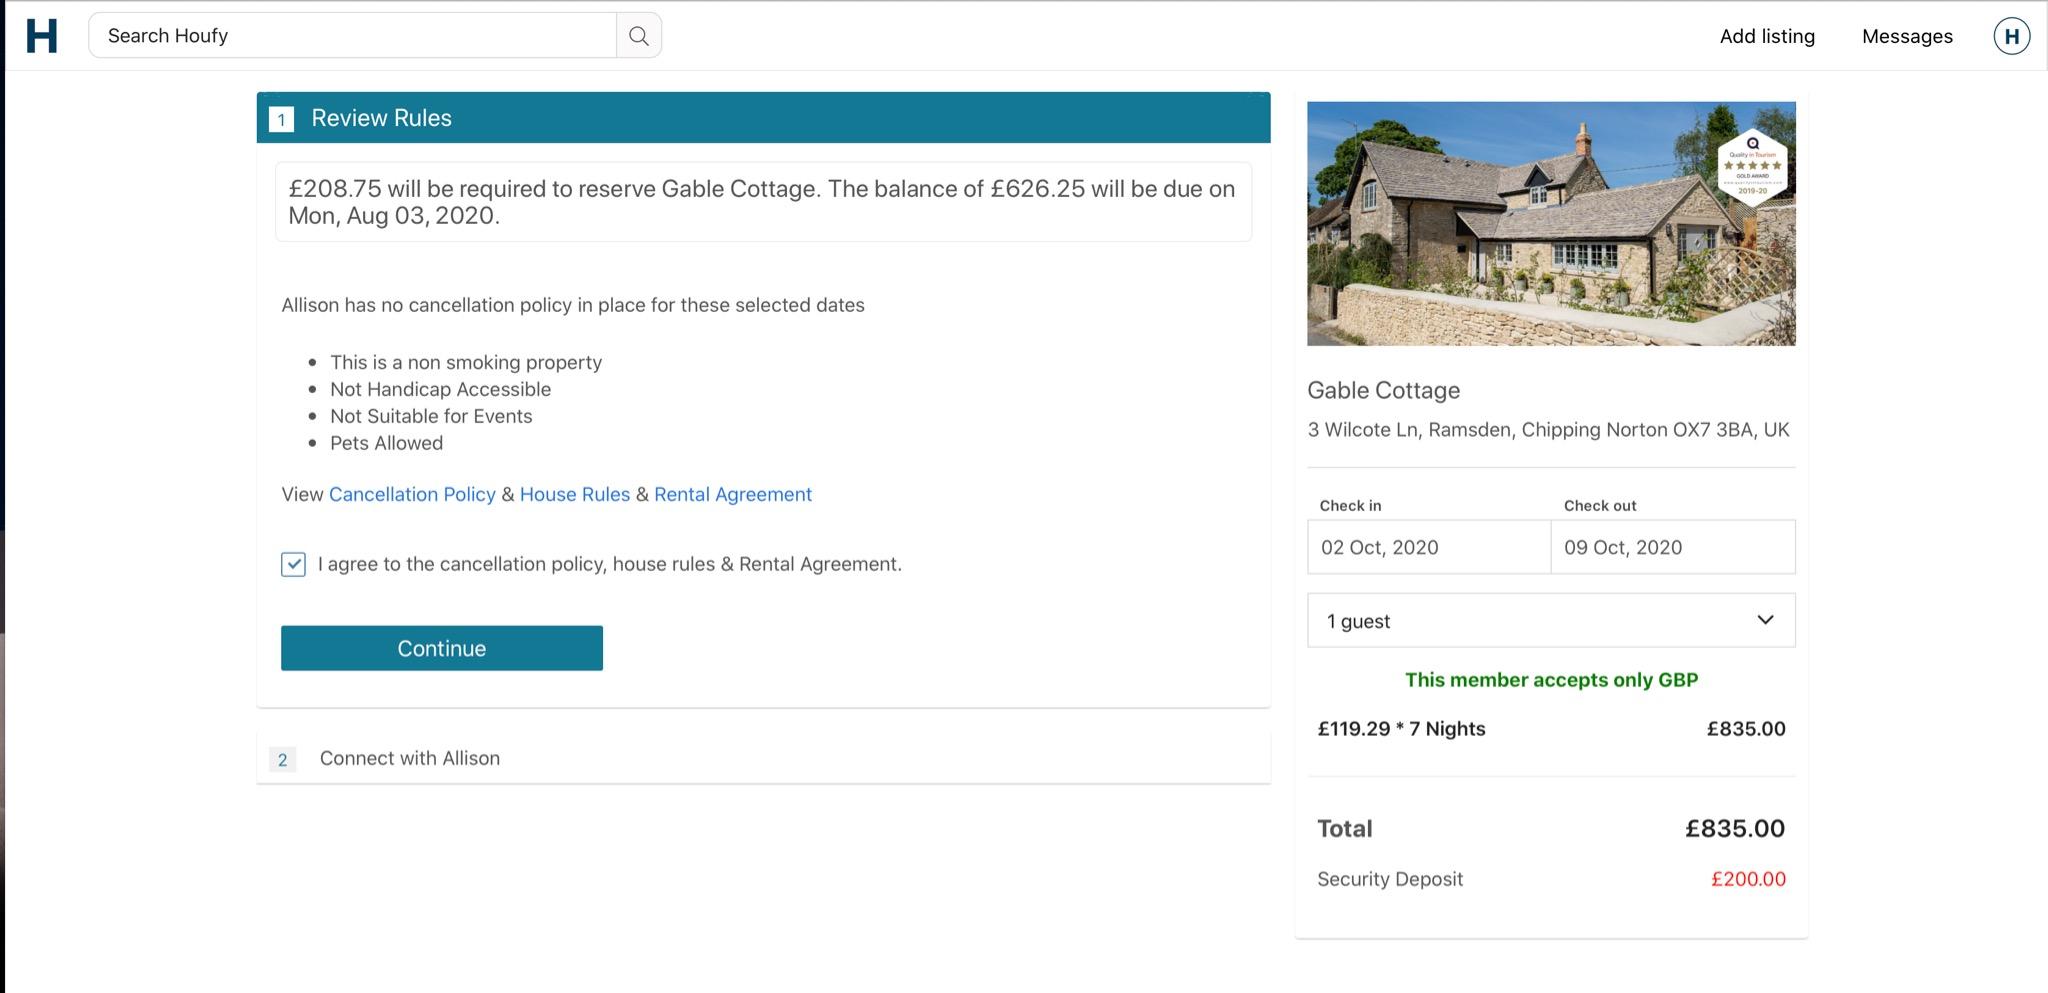Open the House Rules link
This screenshot has width=2048, height=993.
coord(575,494)
